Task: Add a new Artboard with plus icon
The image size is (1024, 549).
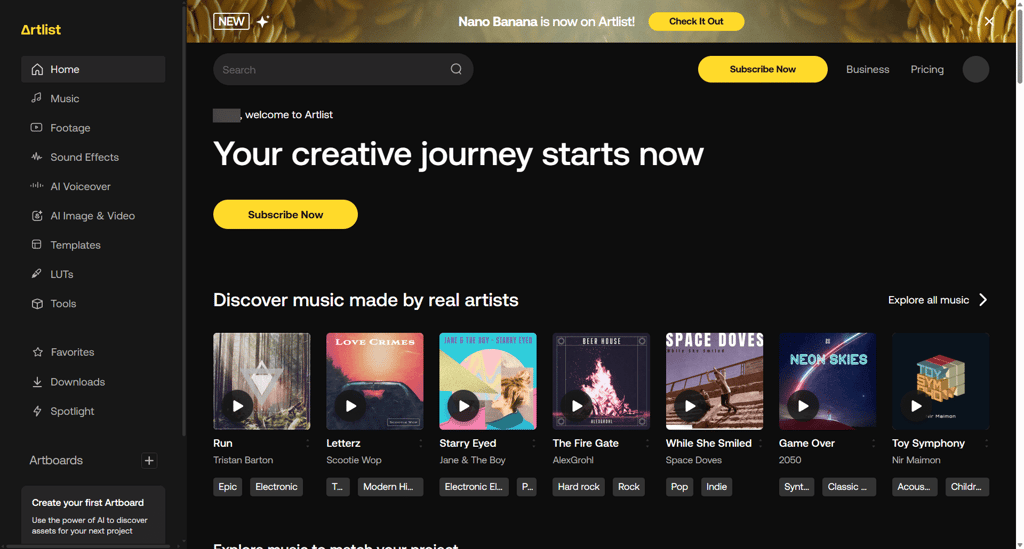Action: tap(149, 461)
